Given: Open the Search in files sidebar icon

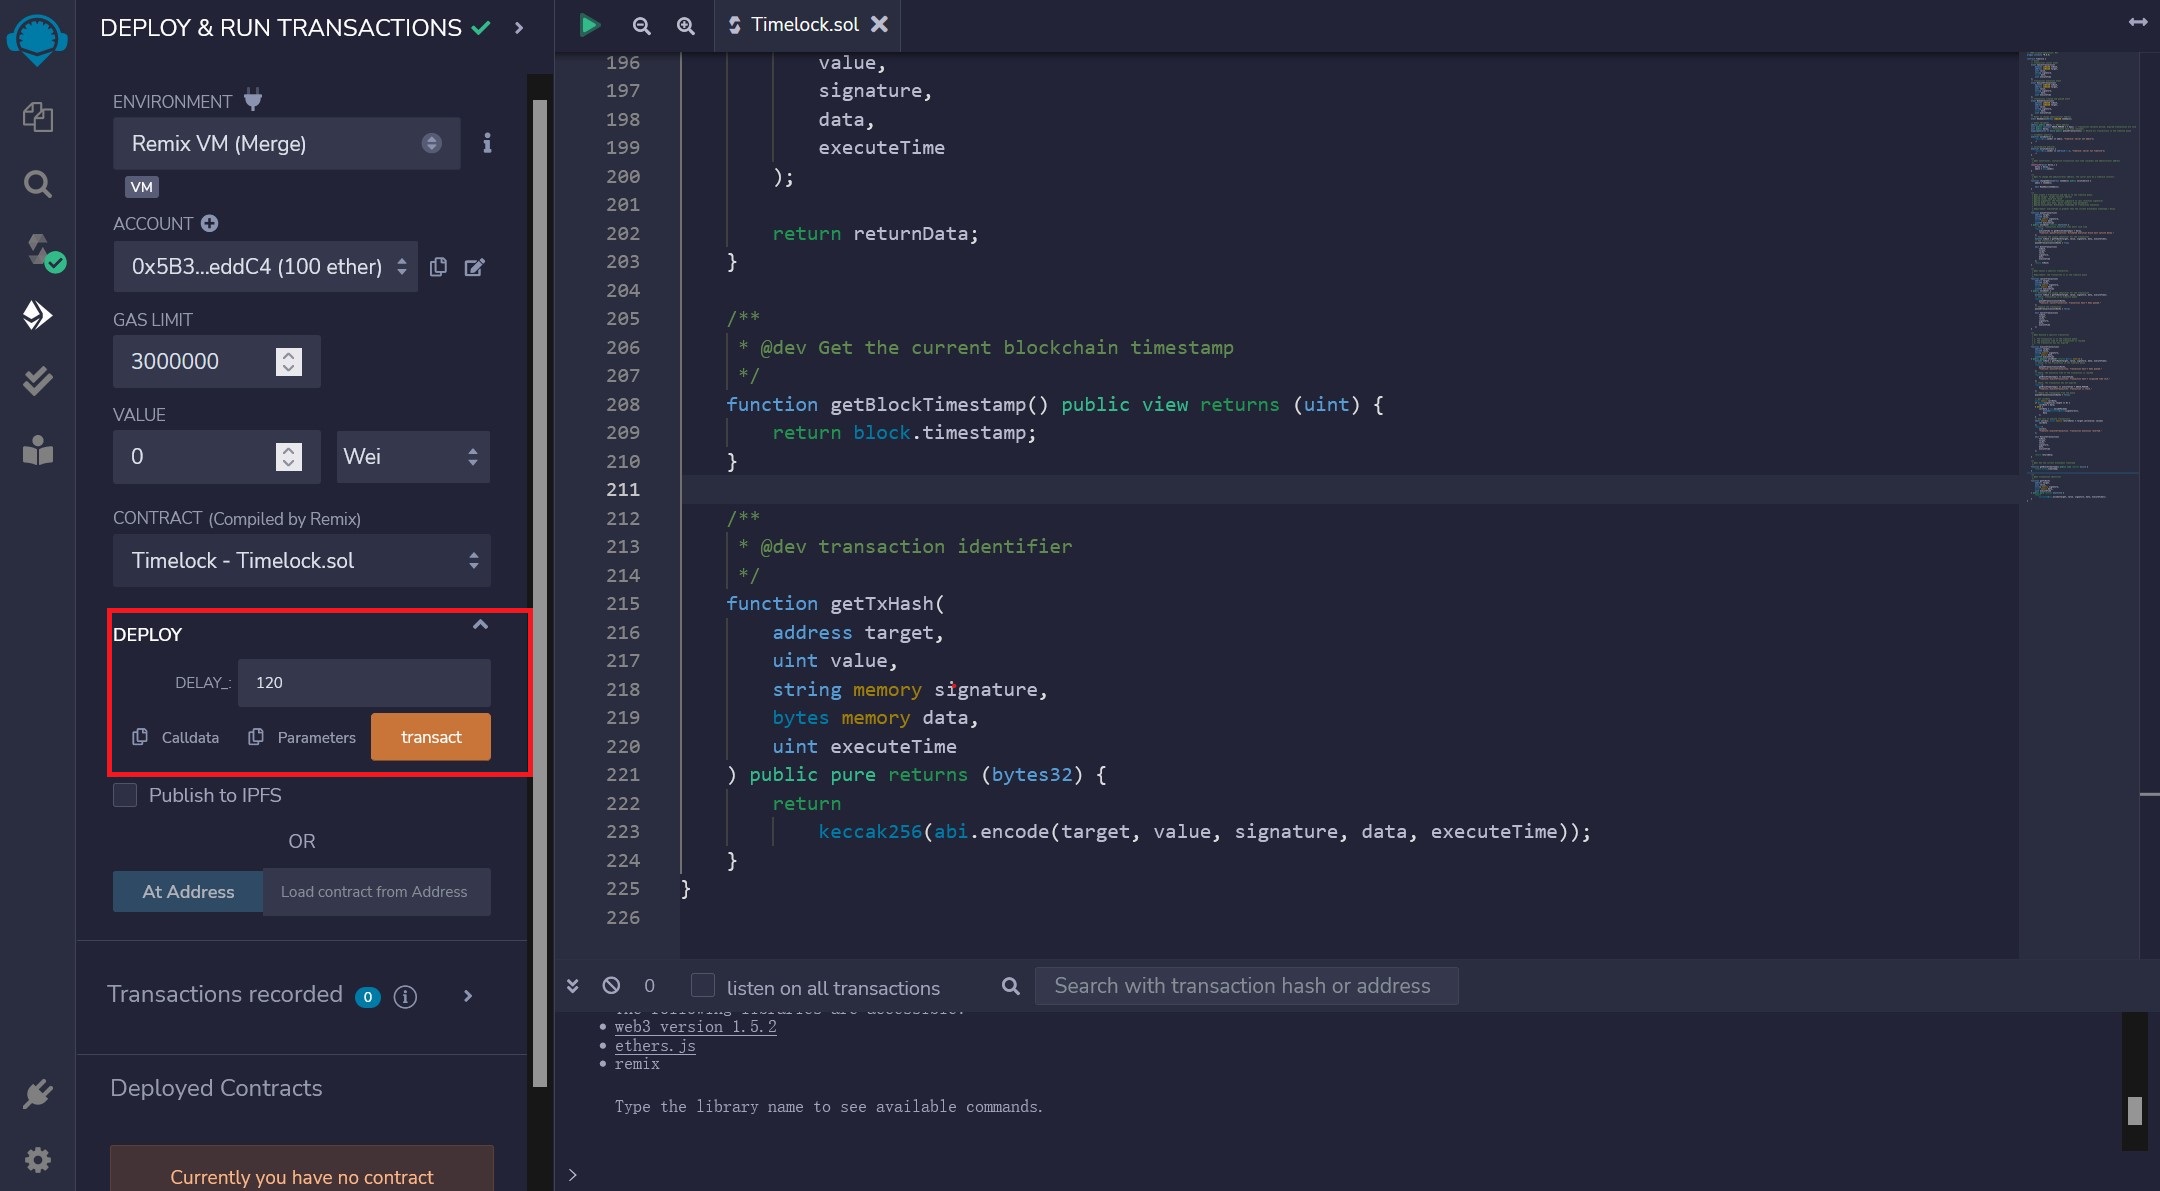Looking at the screenshot, I should pyautogui.click(x=38, y=184).
